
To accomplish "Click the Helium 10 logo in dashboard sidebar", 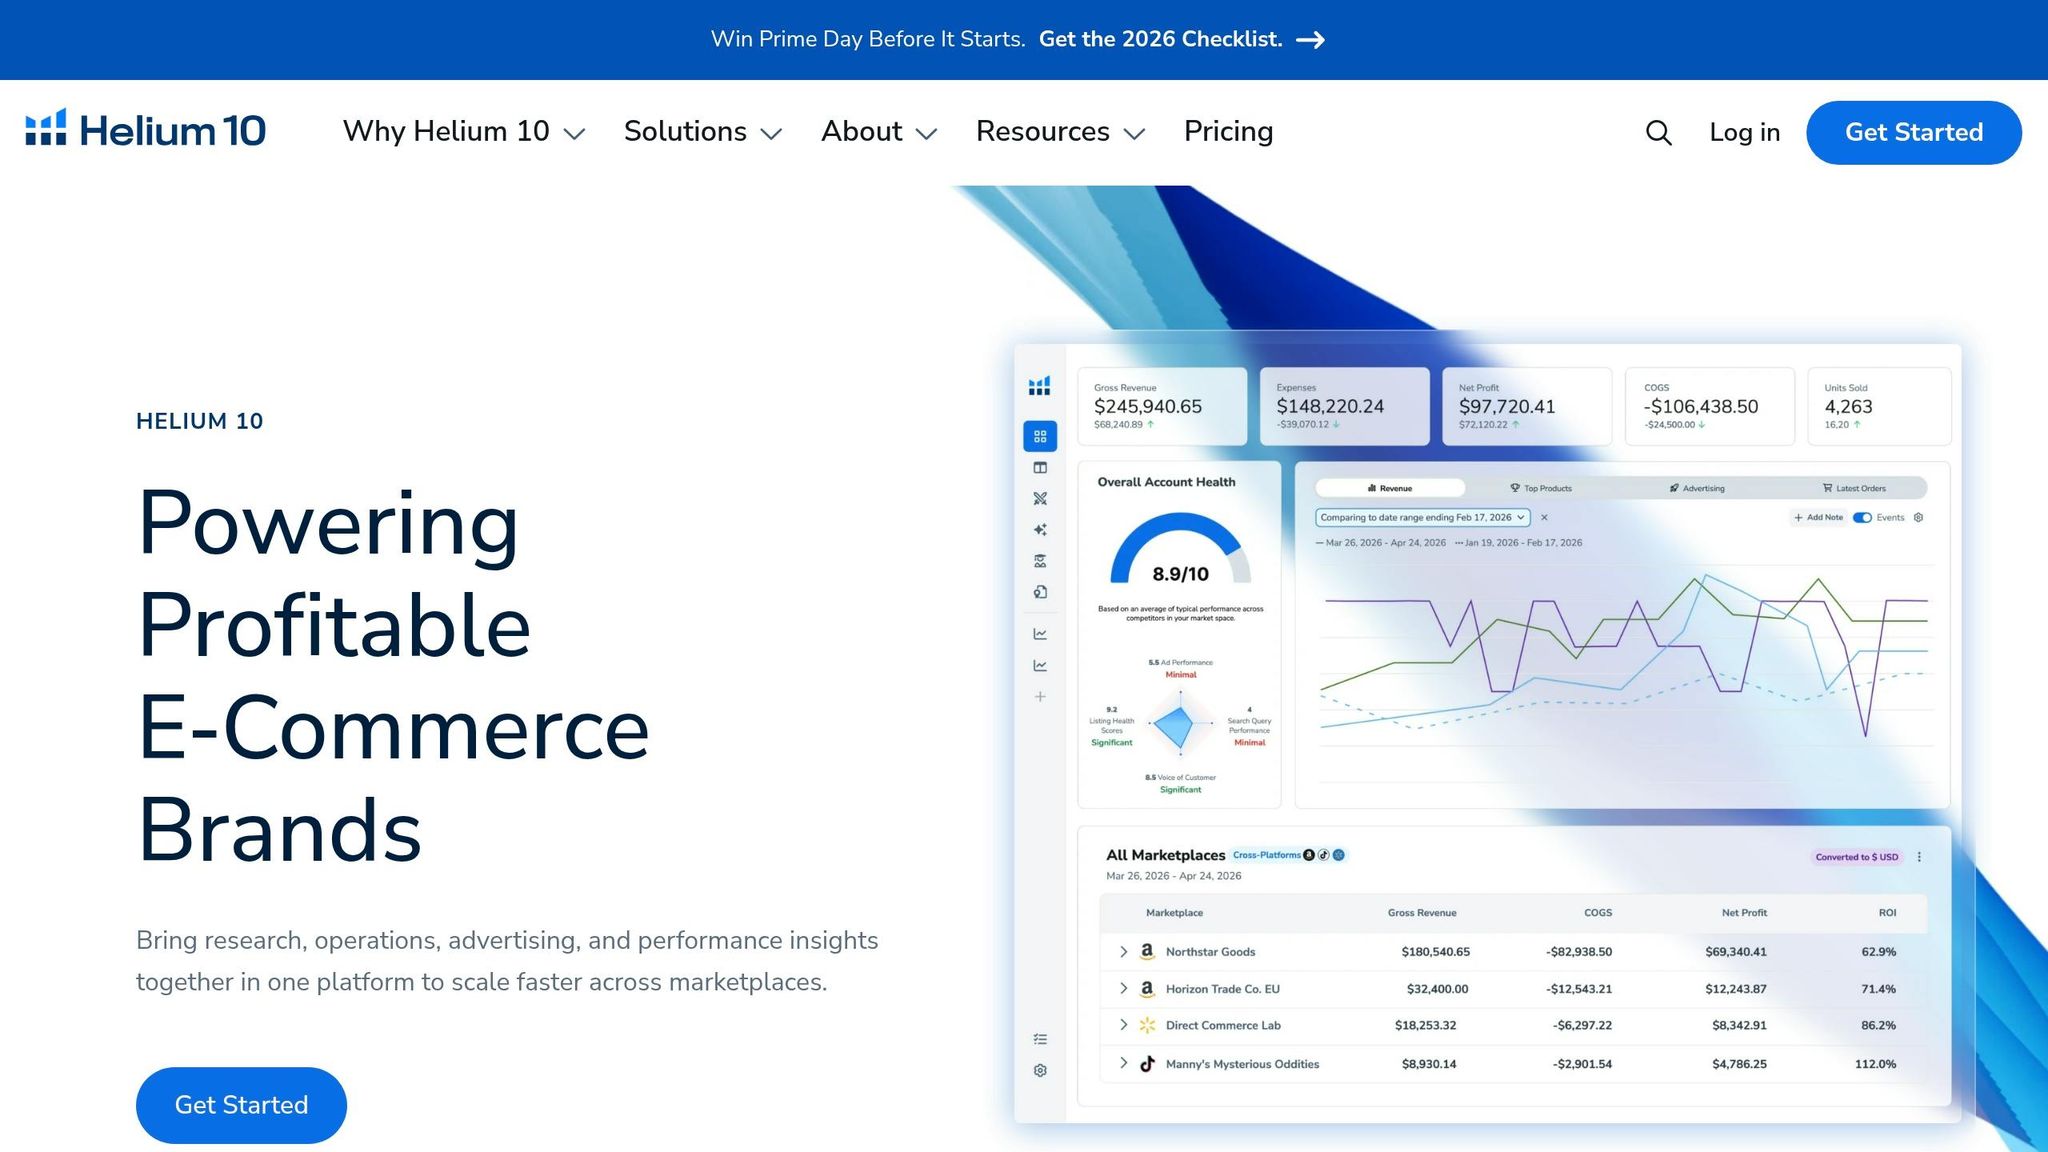I will pos(1040,386).
